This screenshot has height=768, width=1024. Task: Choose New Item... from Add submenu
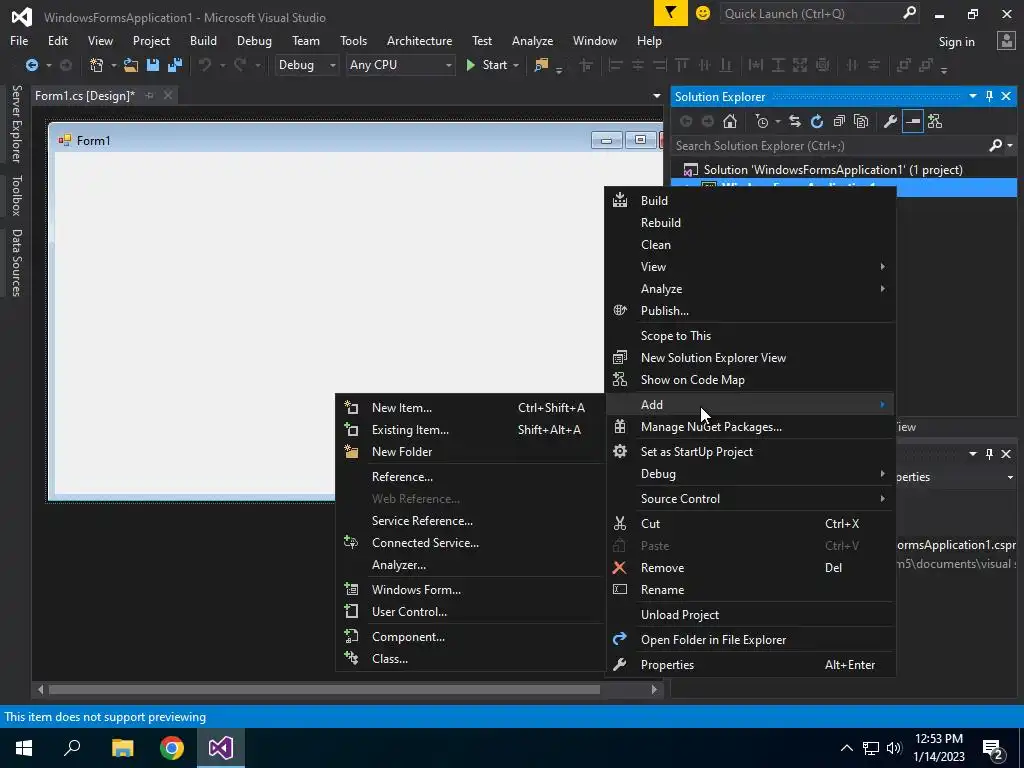point(470,408)
